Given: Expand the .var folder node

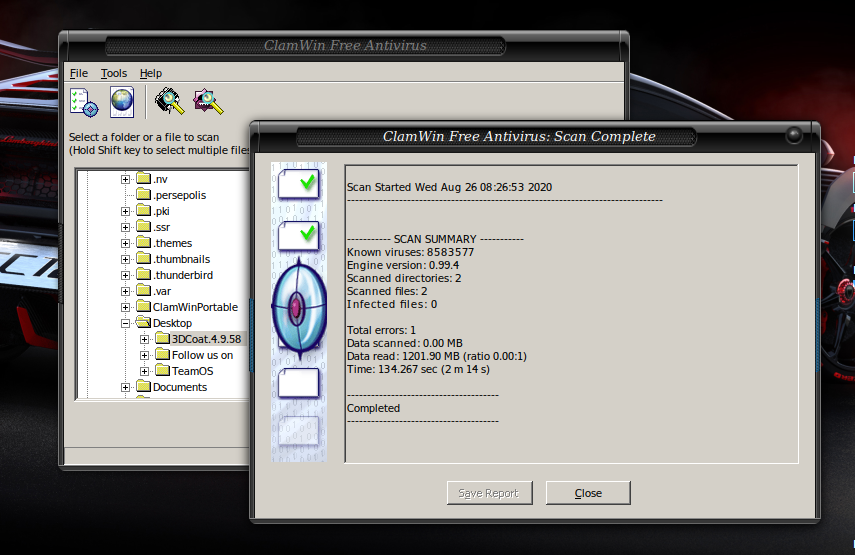Looking at the screenshot, I should [125, 292].
